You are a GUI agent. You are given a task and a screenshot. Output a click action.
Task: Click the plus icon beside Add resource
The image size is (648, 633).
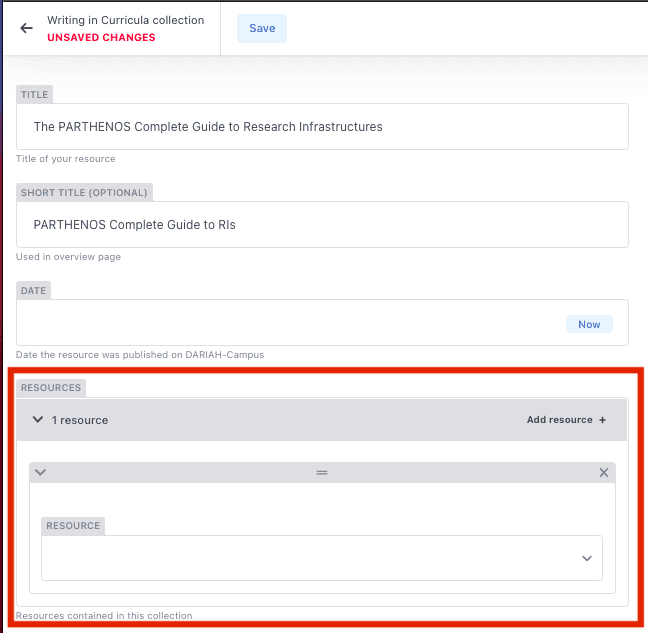602,420
